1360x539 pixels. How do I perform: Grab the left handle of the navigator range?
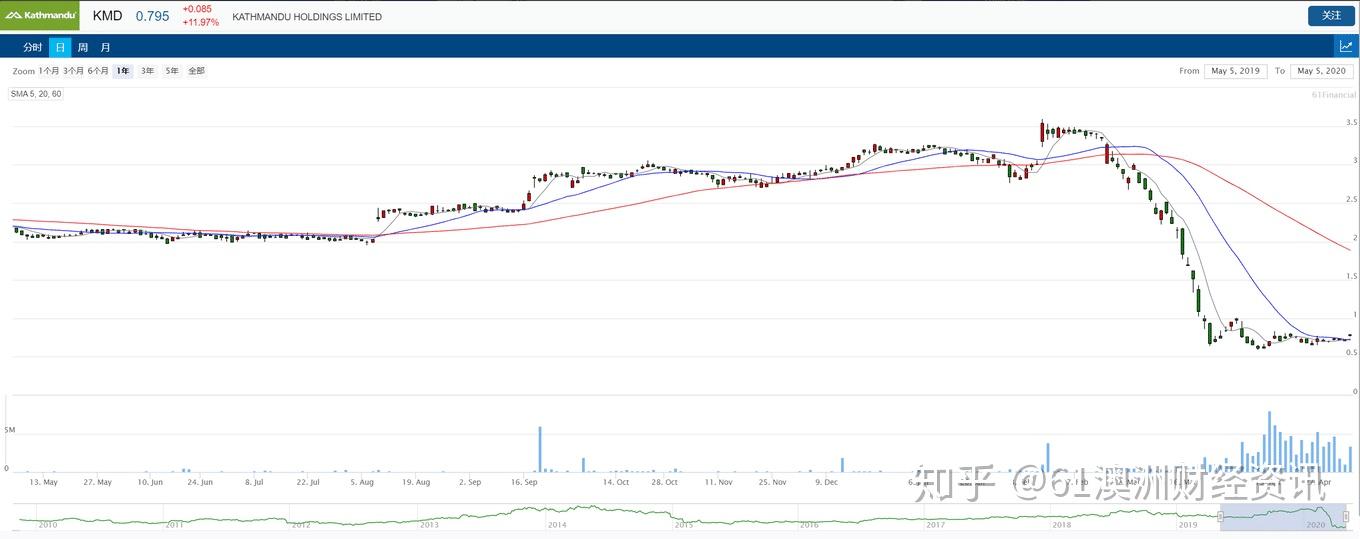[x=1220, y=517]
